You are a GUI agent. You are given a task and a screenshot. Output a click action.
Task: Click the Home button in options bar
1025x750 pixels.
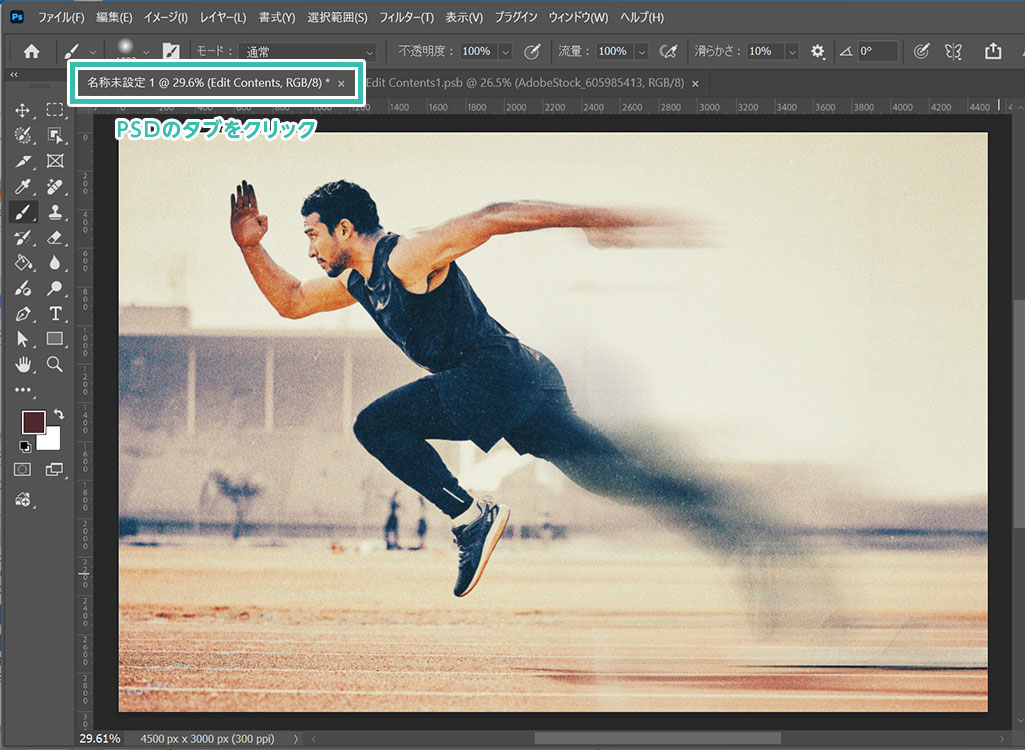click(x=32, y=51)
